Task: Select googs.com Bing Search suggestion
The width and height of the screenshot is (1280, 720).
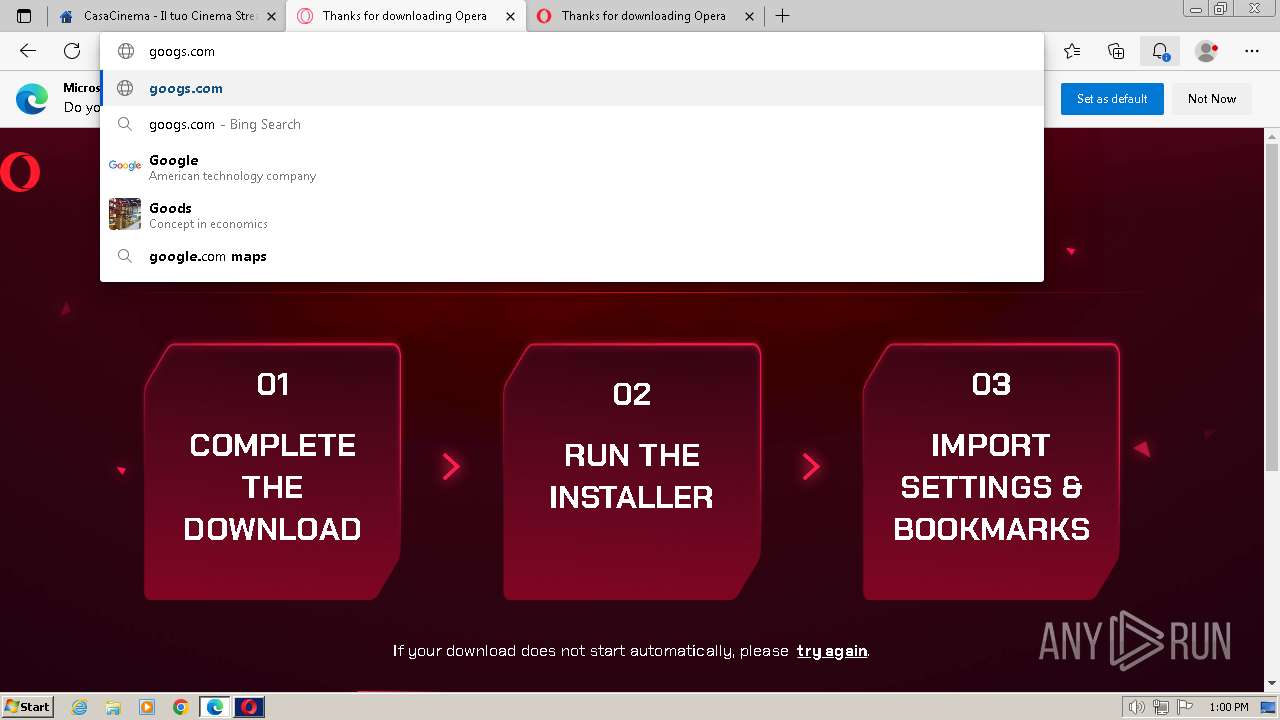Action: click(572, 124)
